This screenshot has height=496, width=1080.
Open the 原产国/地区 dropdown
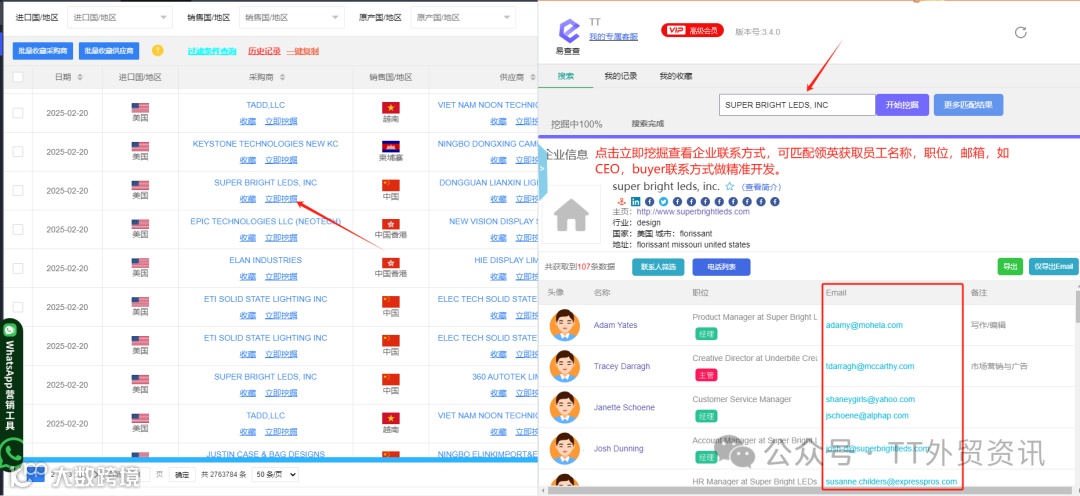point(463,17)
